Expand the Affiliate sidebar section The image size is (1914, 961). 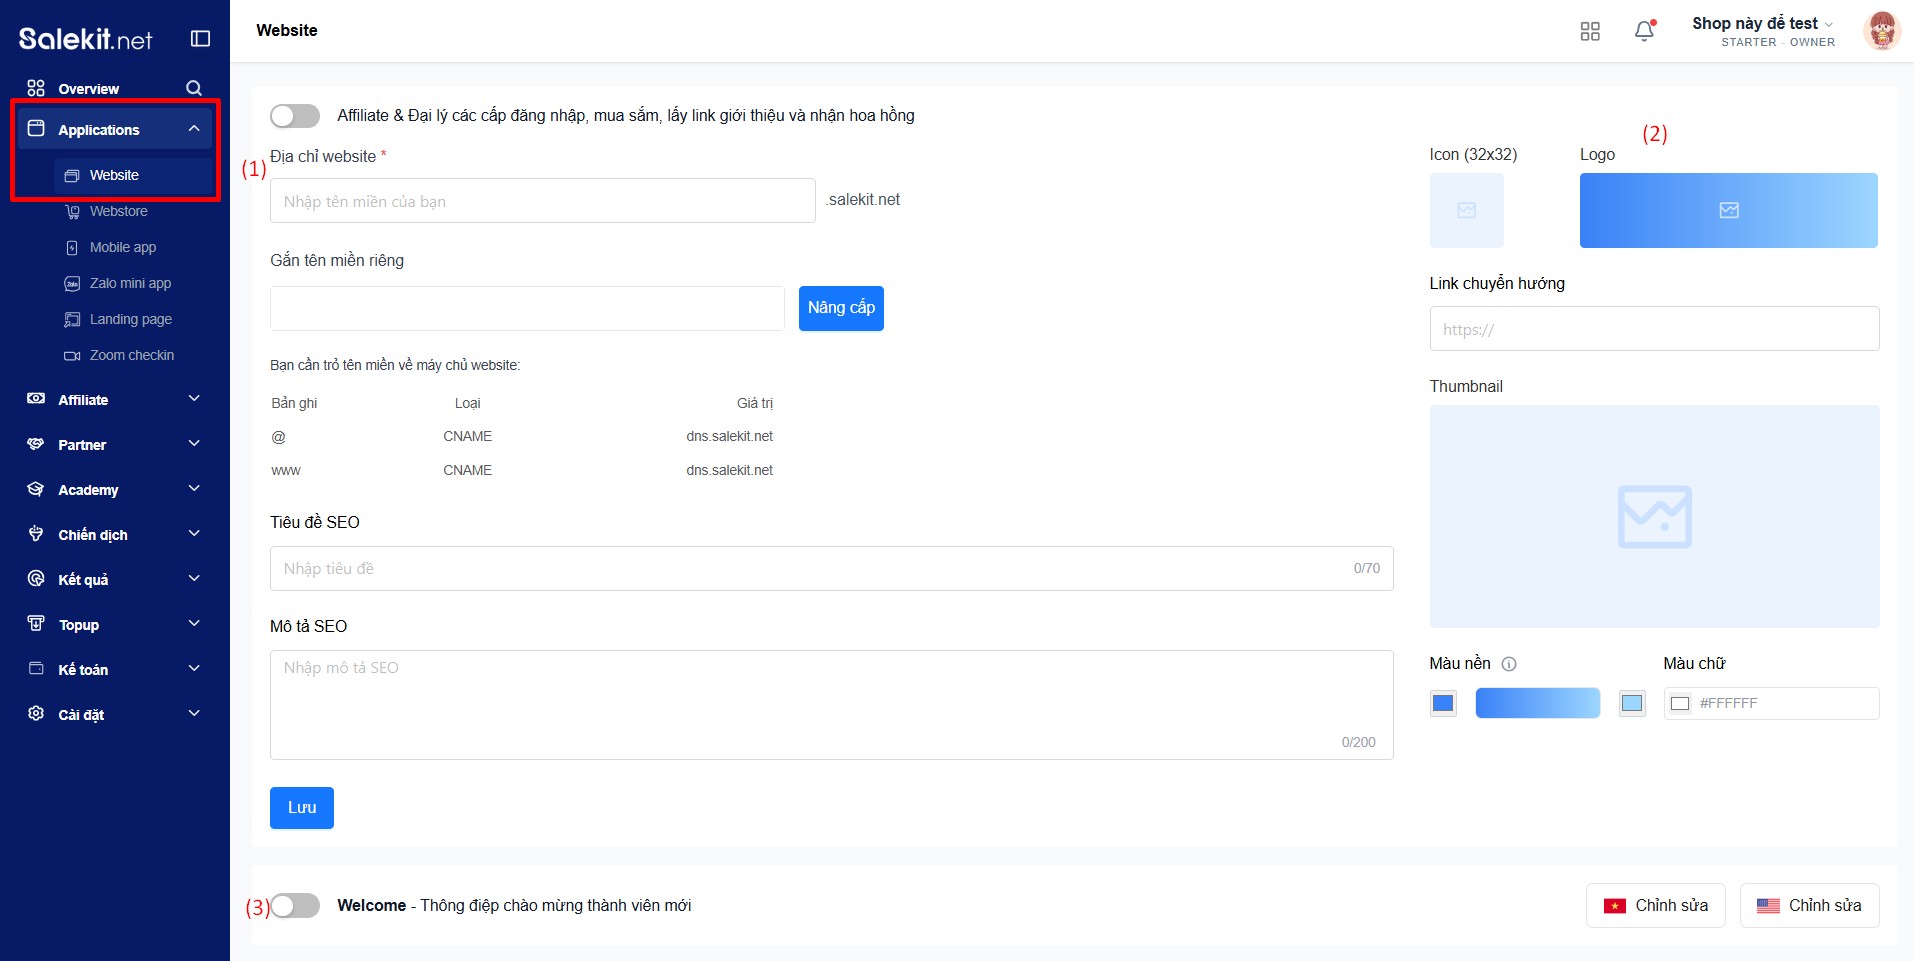tap(194, 399)
